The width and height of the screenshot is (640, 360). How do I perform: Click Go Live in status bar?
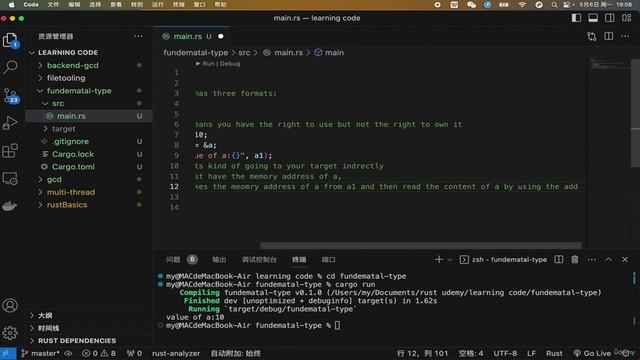coord(592,353)
